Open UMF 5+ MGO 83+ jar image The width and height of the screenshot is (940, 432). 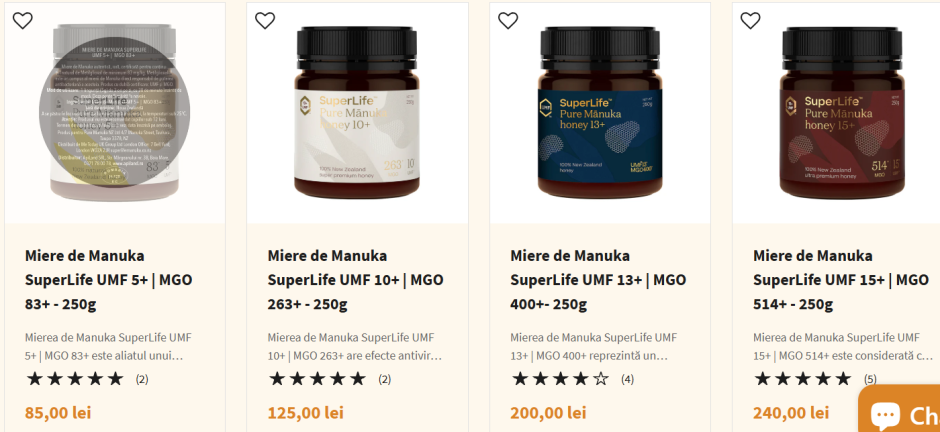point(115,113)
